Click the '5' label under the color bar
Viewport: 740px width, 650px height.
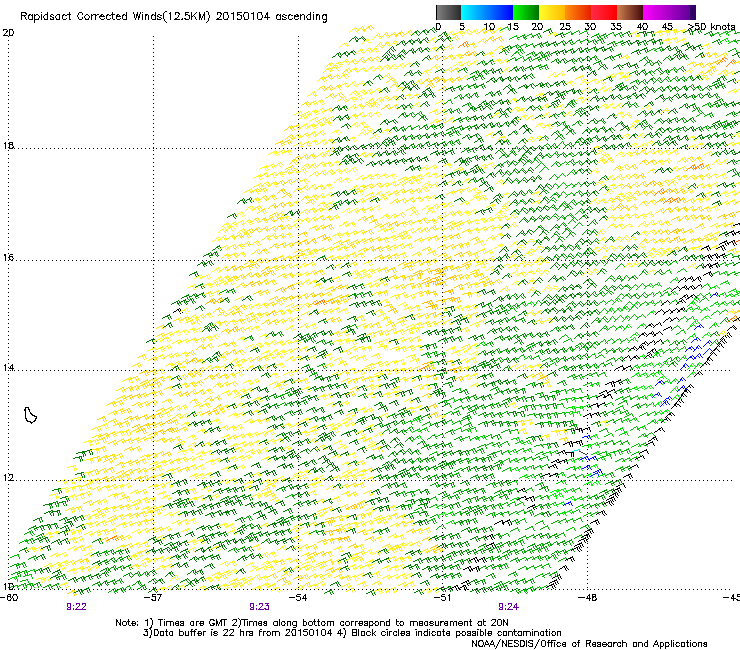point(462,26)
